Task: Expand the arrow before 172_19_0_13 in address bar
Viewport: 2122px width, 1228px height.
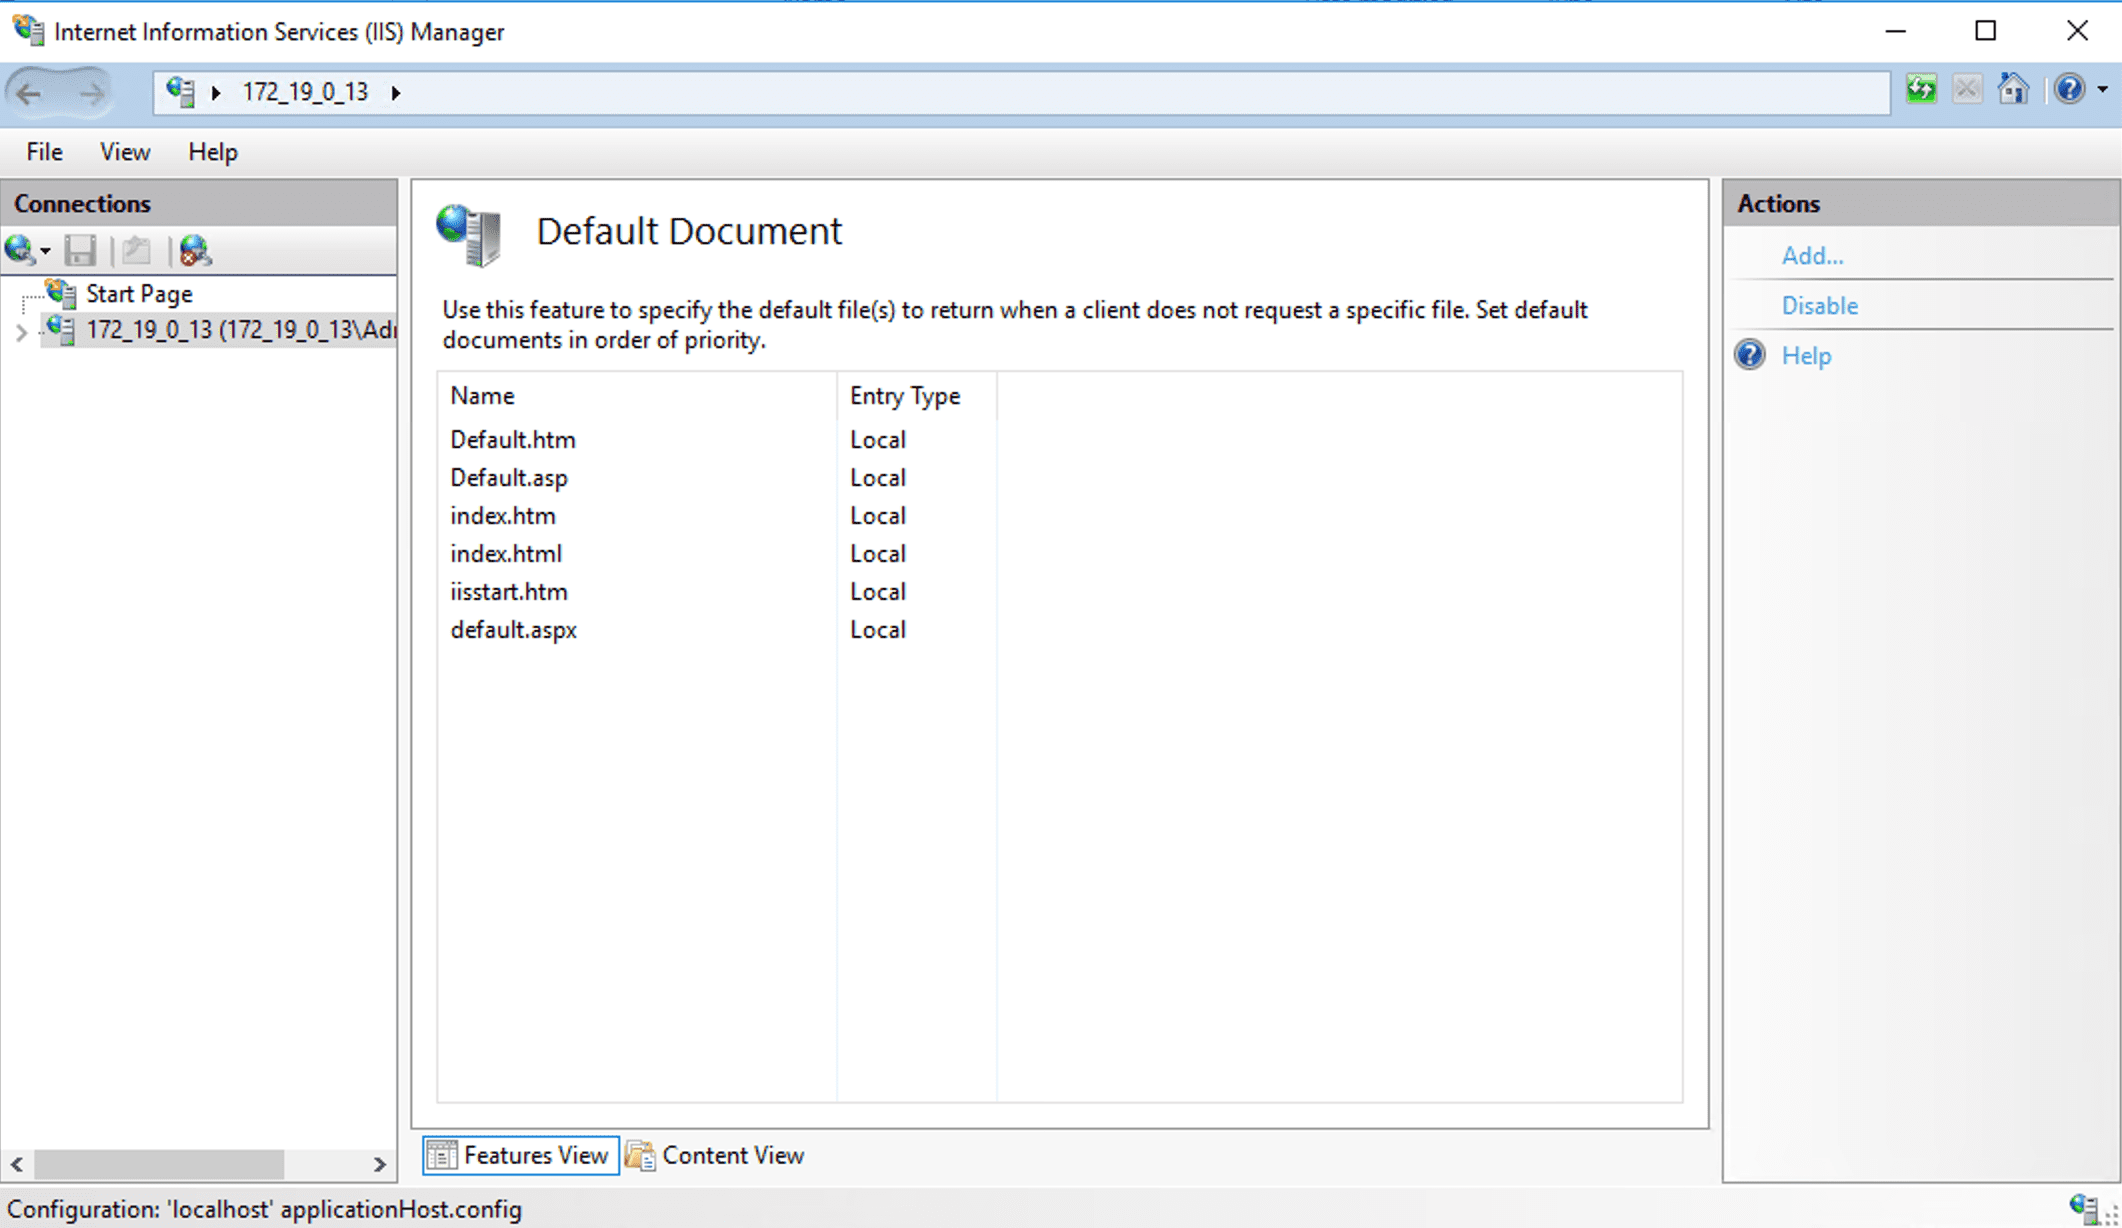Action: tap(216, 93)
